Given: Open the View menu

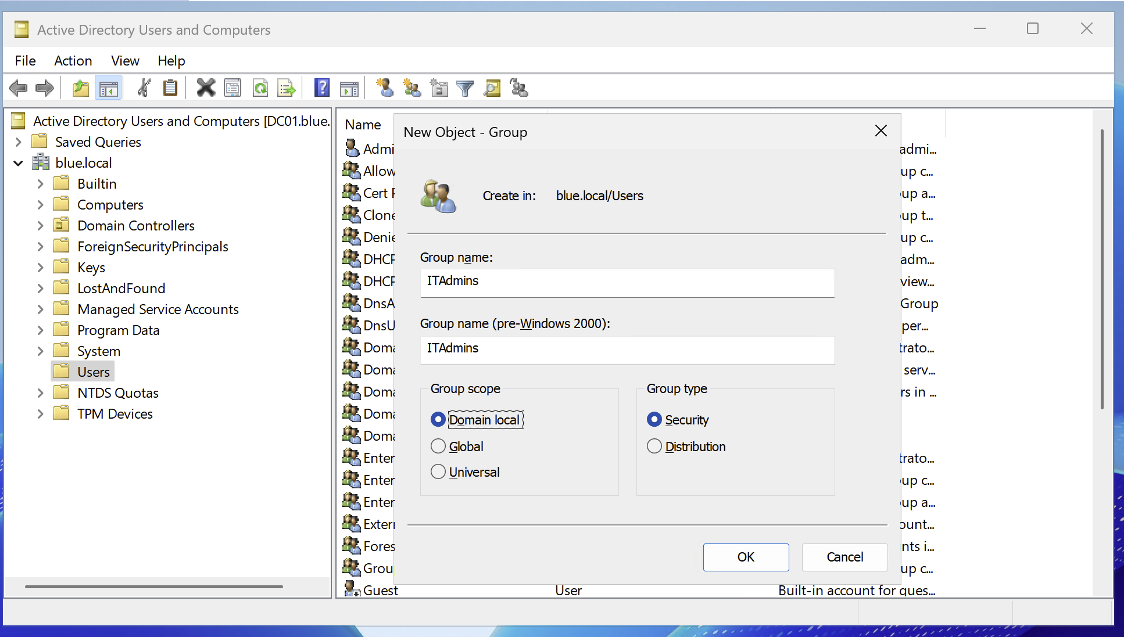Looking at the screenshot, I should tap(125, 61).
